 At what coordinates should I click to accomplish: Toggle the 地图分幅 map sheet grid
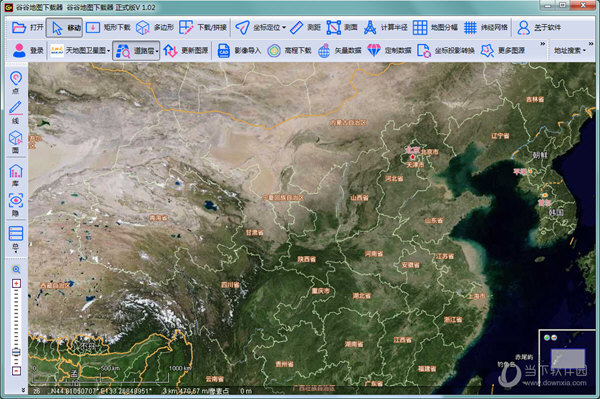point(435,28)
